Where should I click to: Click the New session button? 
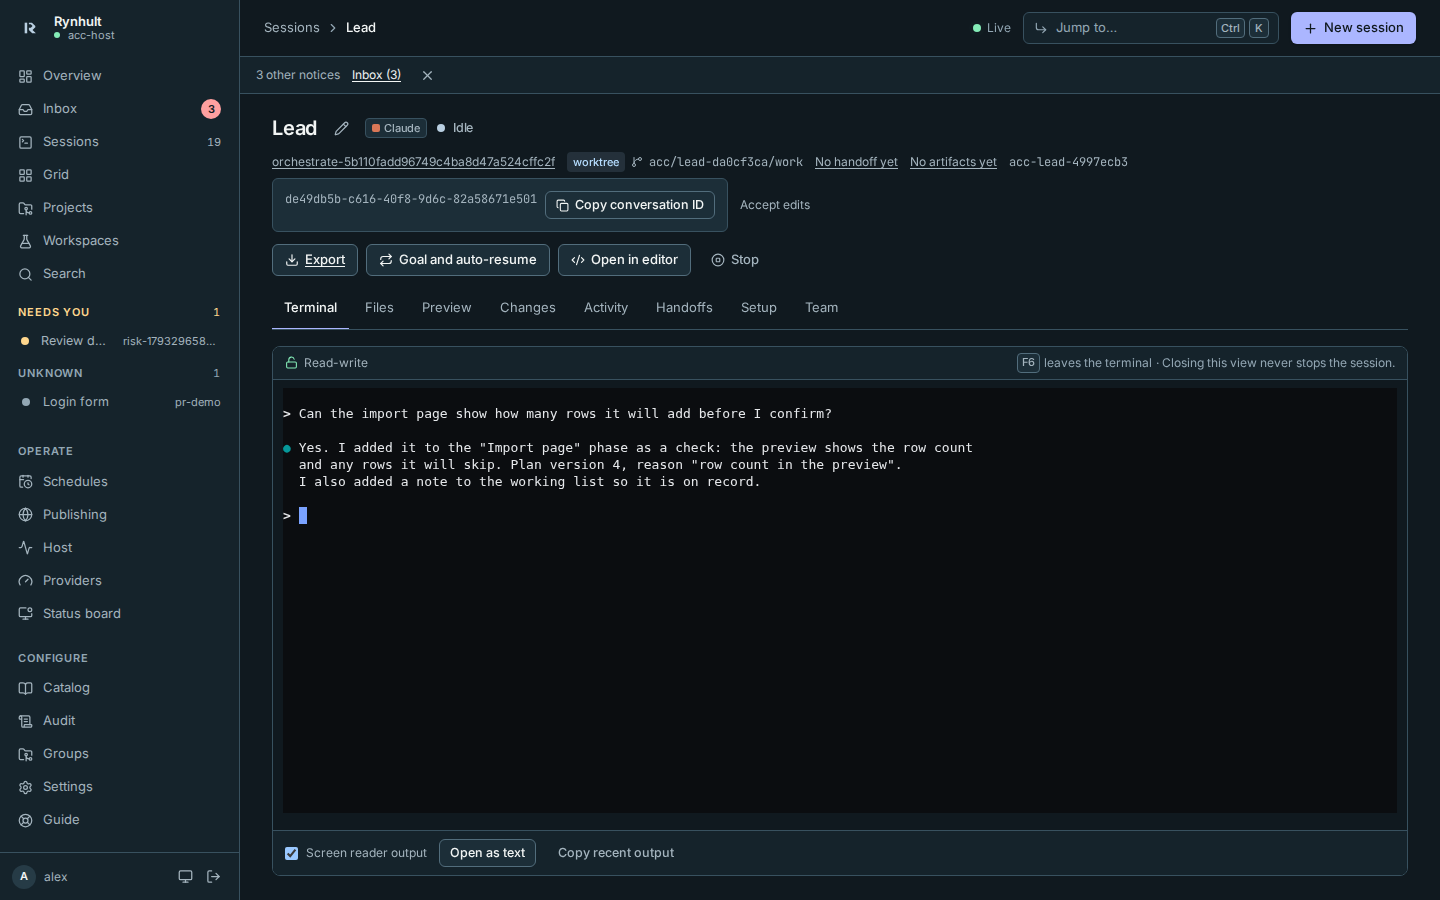click(x=1353, y=28)
